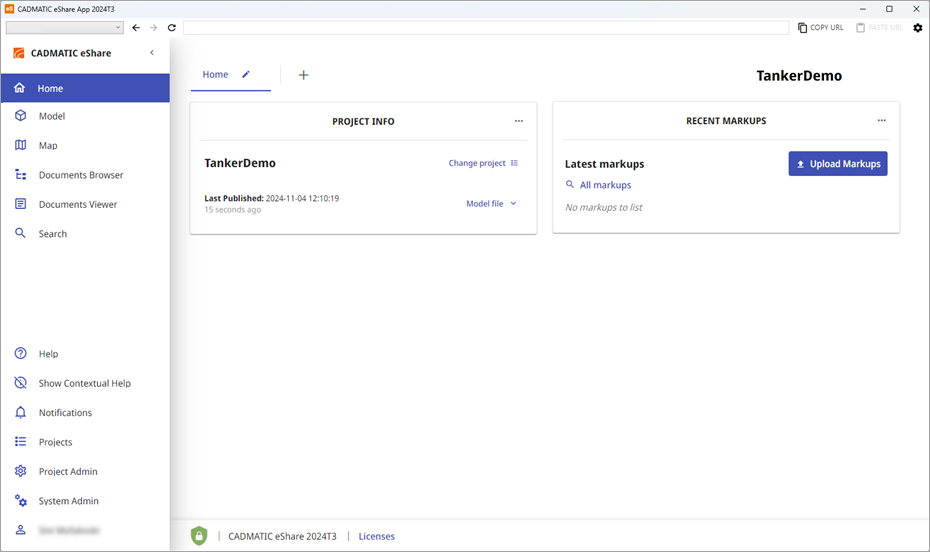Open the Map icon in sidebar
The width and height of the screenshot is (930, 552).
[x=20, y=146]
